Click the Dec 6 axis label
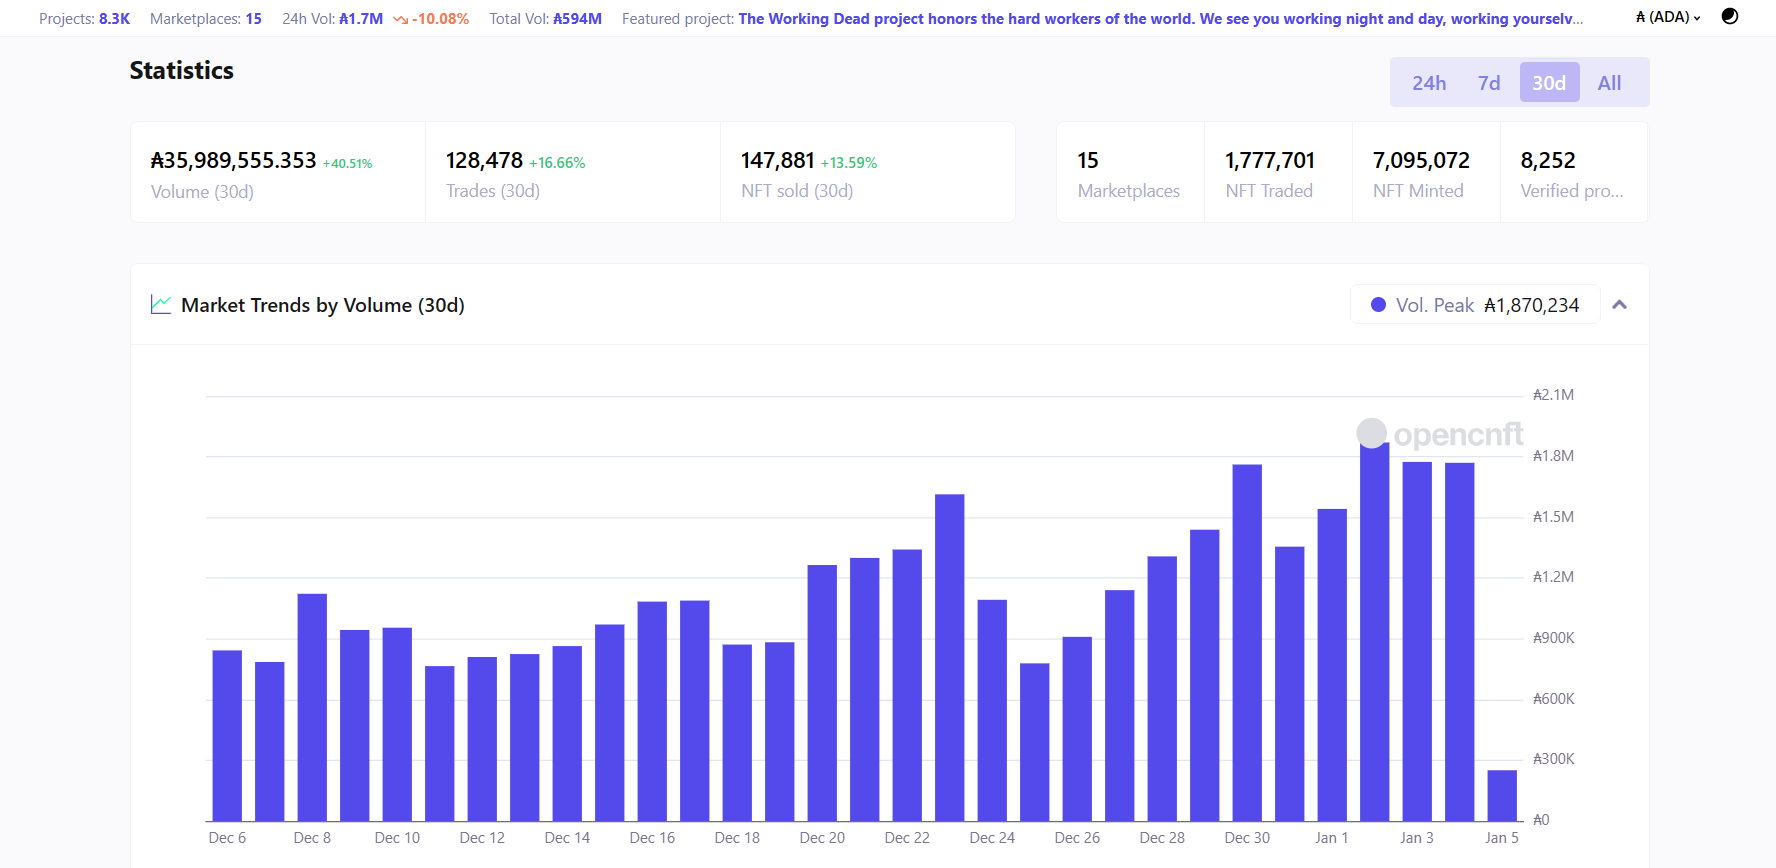 pyautogui.click(x=227, y=838)
